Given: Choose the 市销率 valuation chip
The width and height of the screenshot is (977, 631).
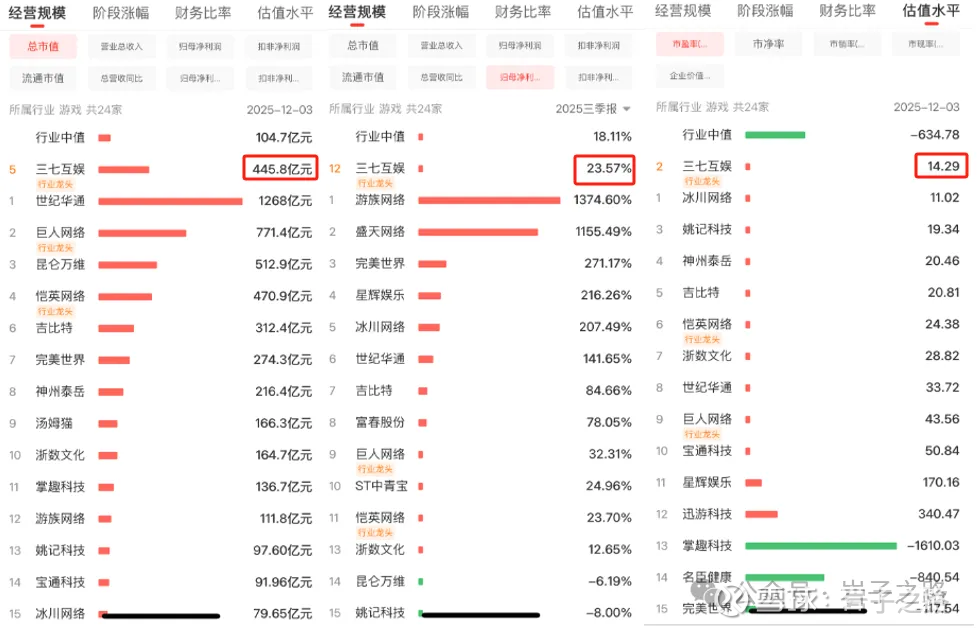Looking at the screenshot, I should pos(847,44).
